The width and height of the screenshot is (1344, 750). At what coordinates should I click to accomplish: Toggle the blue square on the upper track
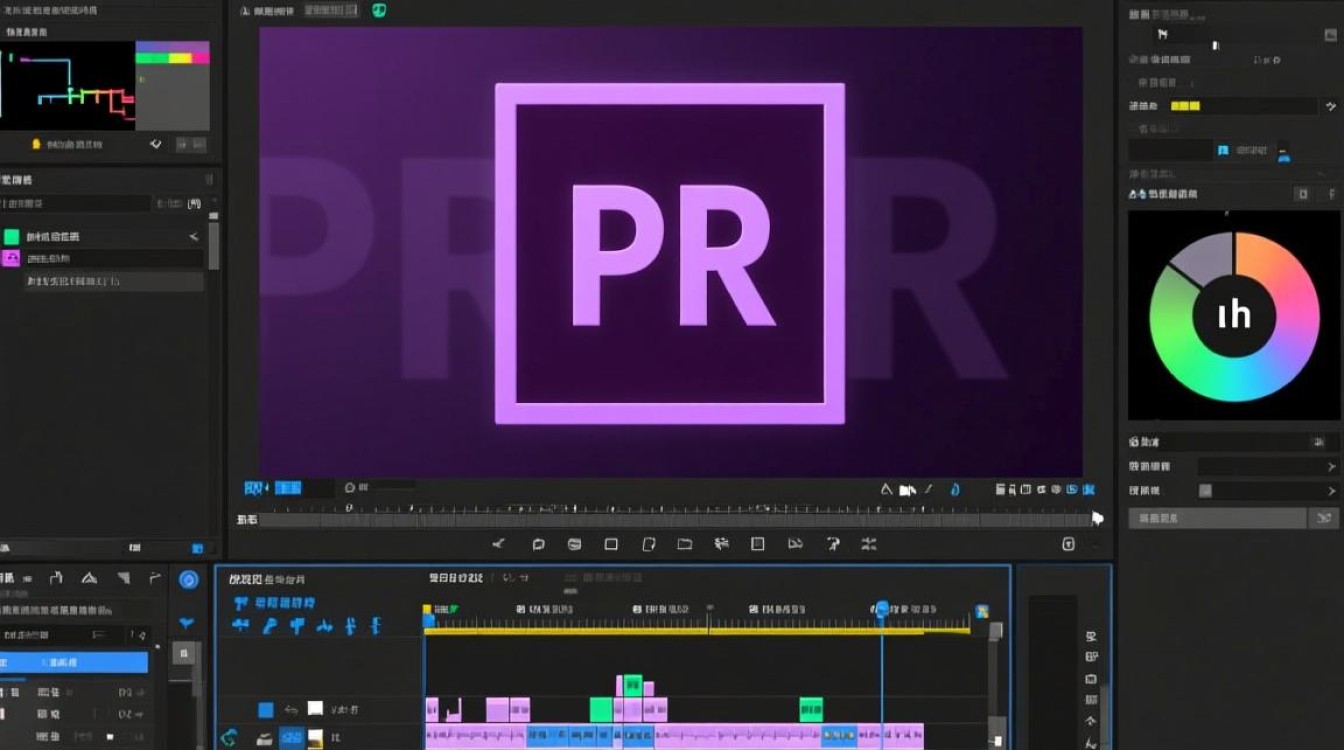(x=266, y=709)
